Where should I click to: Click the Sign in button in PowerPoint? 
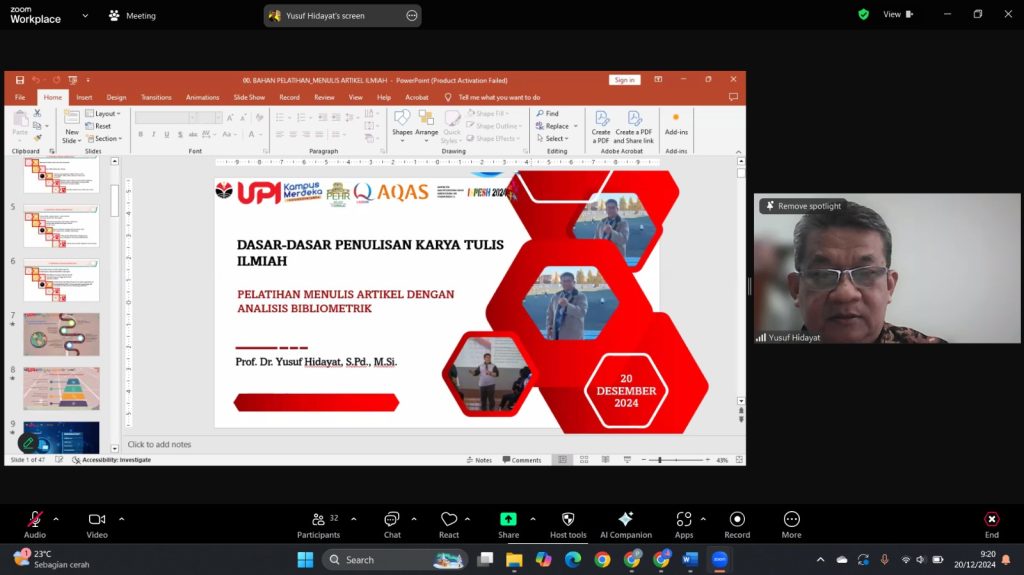[x=624, y=80]
